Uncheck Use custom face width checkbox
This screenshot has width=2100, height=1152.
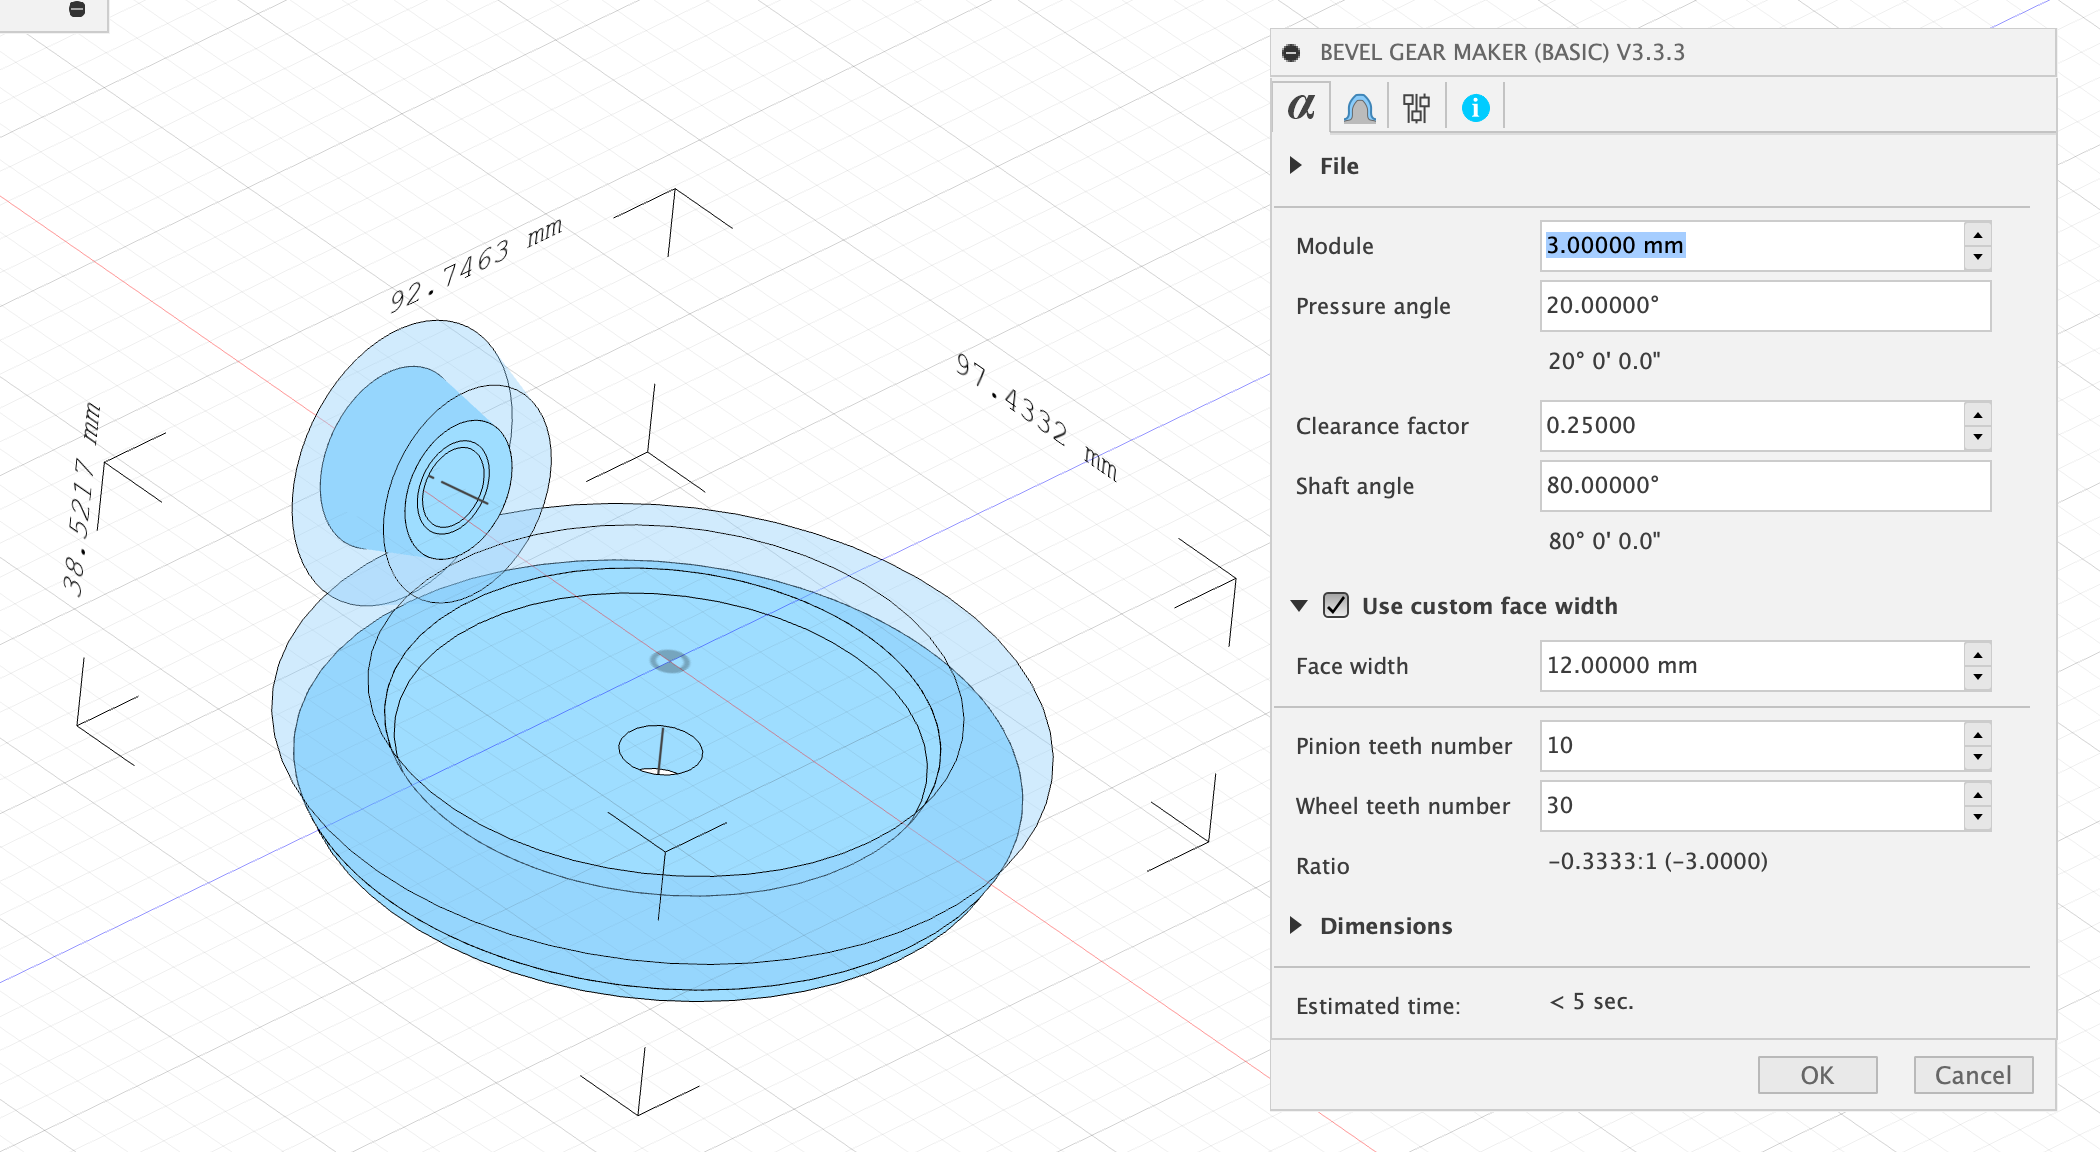coord(1336,605)
